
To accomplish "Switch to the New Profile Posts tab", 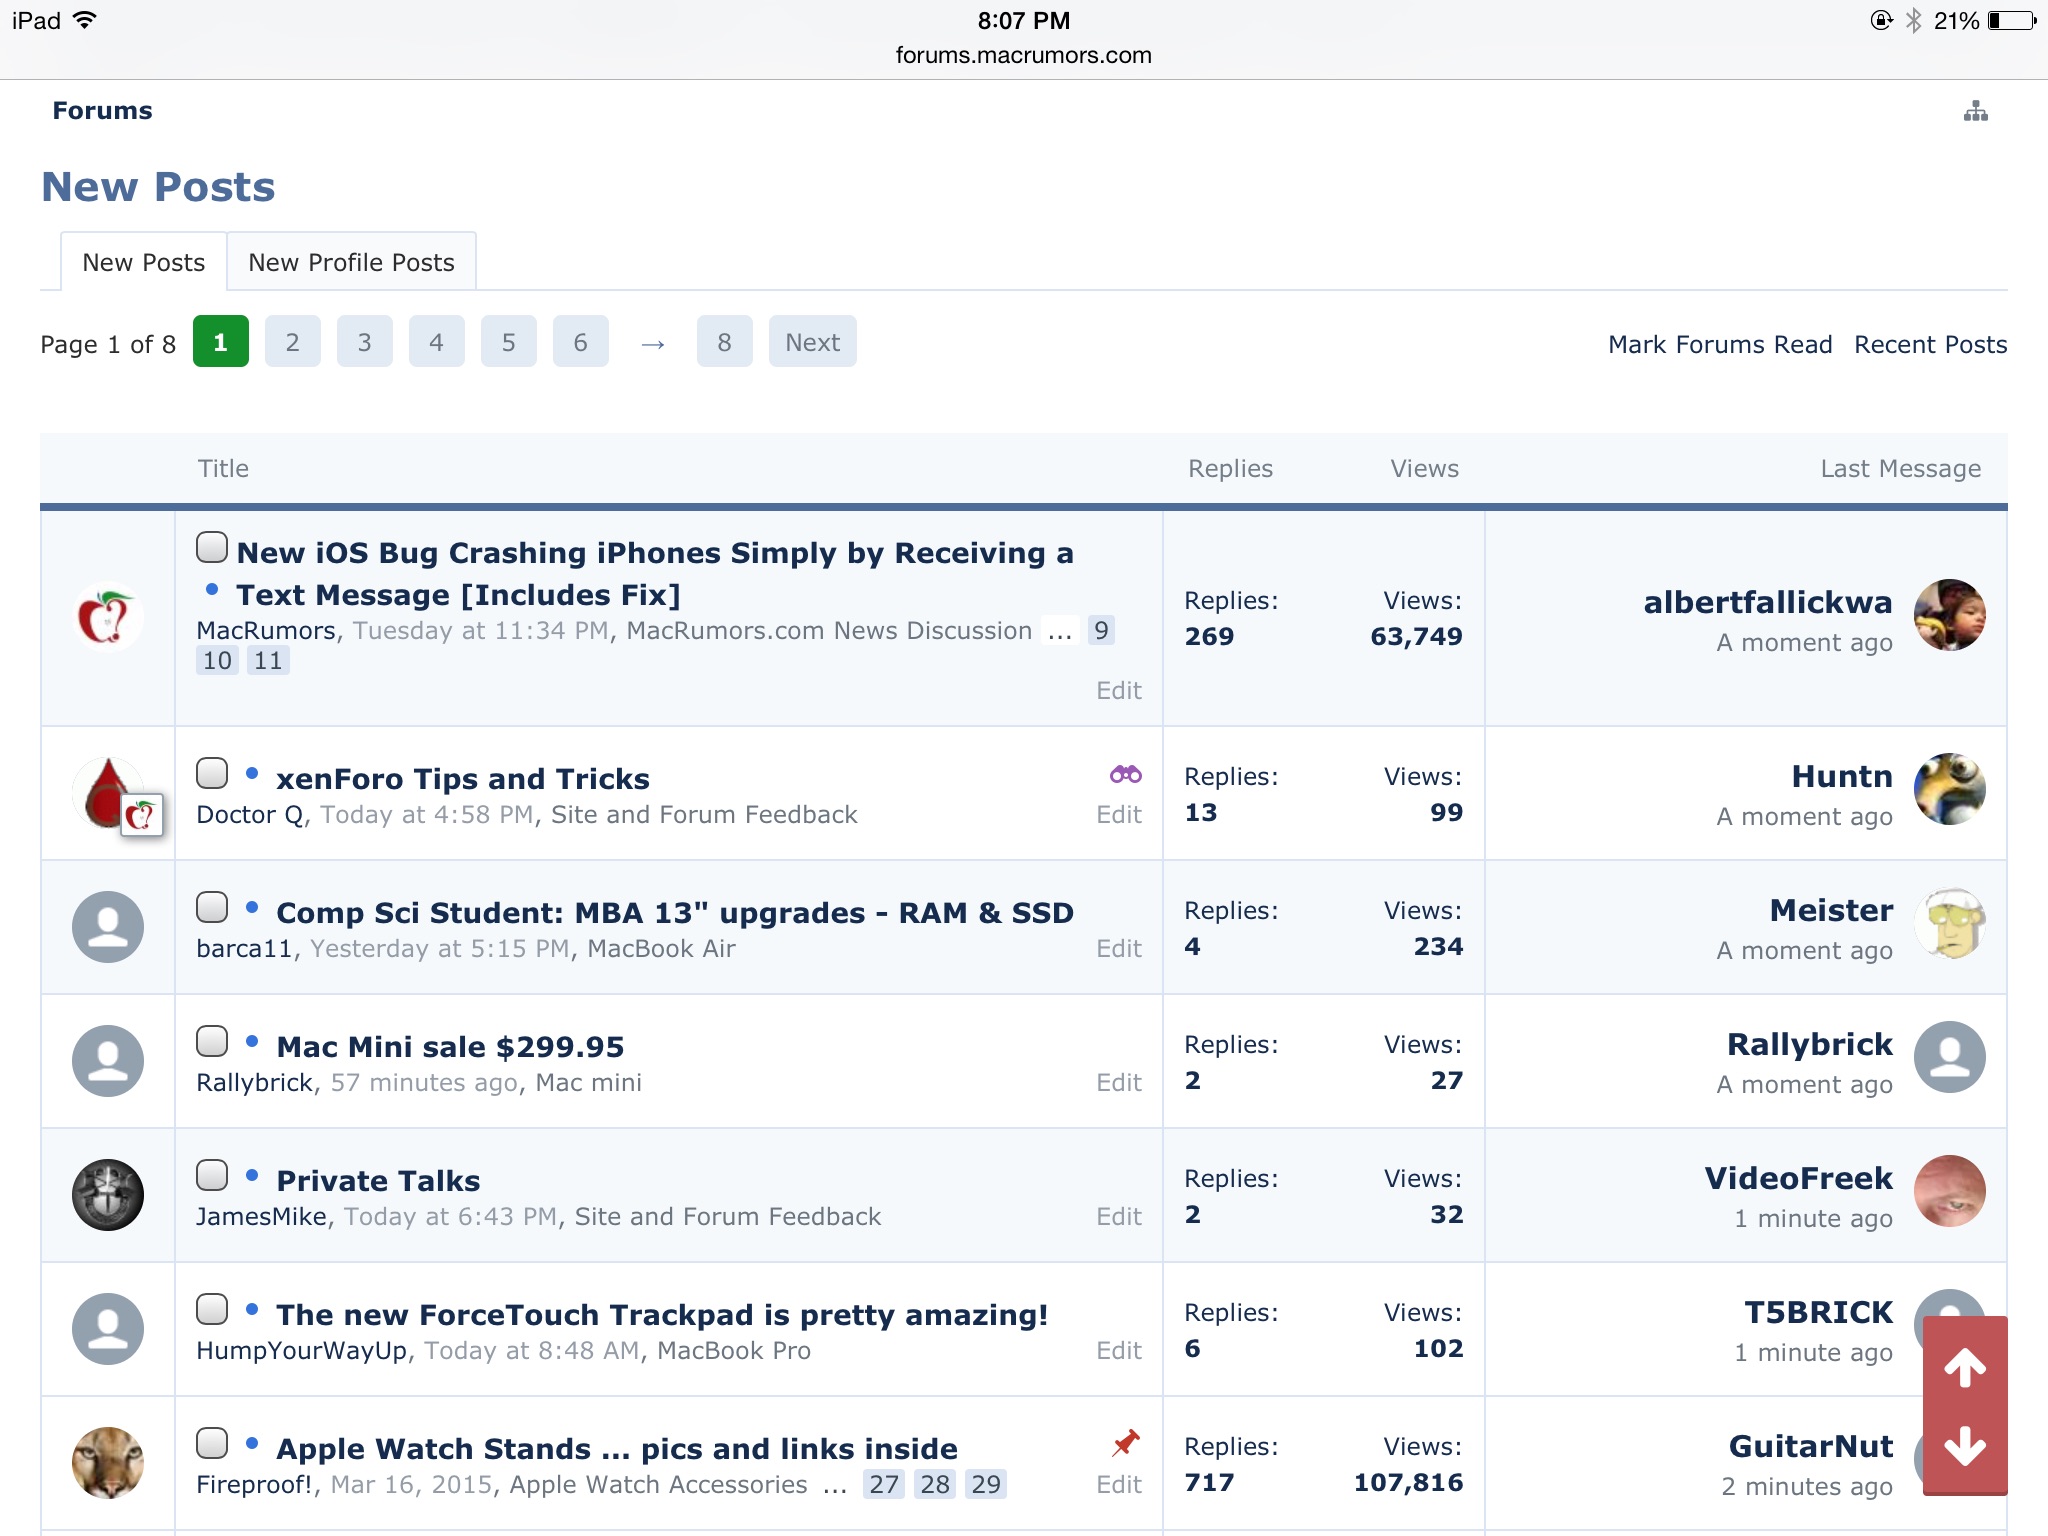I will point(351,262).
